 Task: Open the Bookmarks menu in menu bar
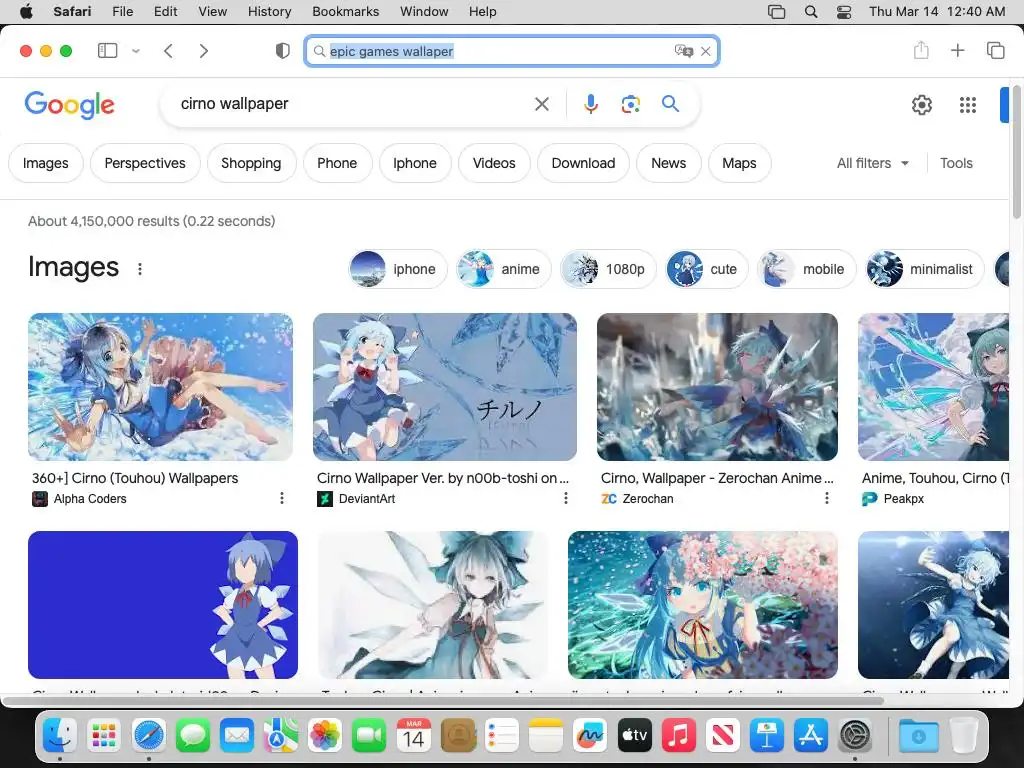(345, 11)
